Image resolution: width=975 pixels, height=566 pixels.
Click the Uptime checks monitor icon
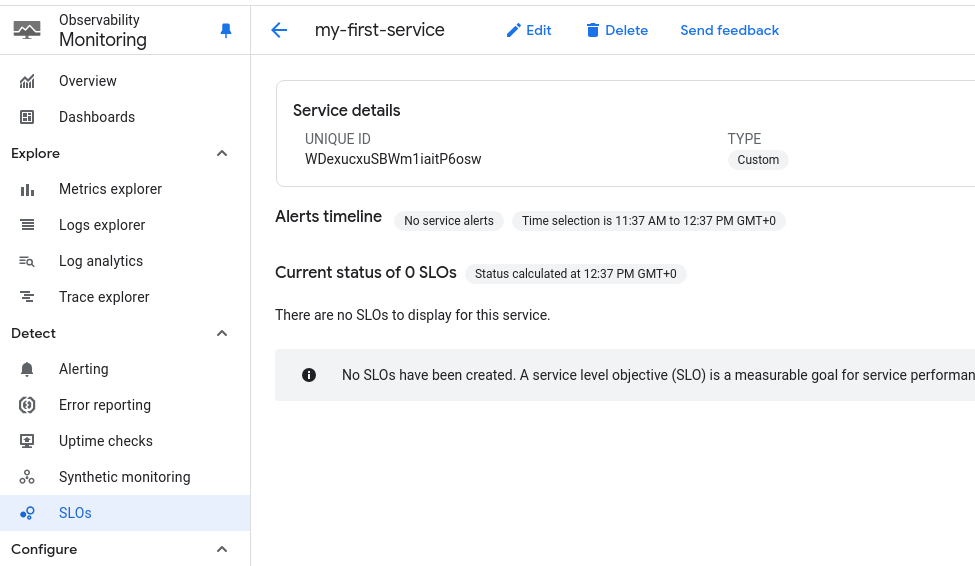(x=27, y=441)
